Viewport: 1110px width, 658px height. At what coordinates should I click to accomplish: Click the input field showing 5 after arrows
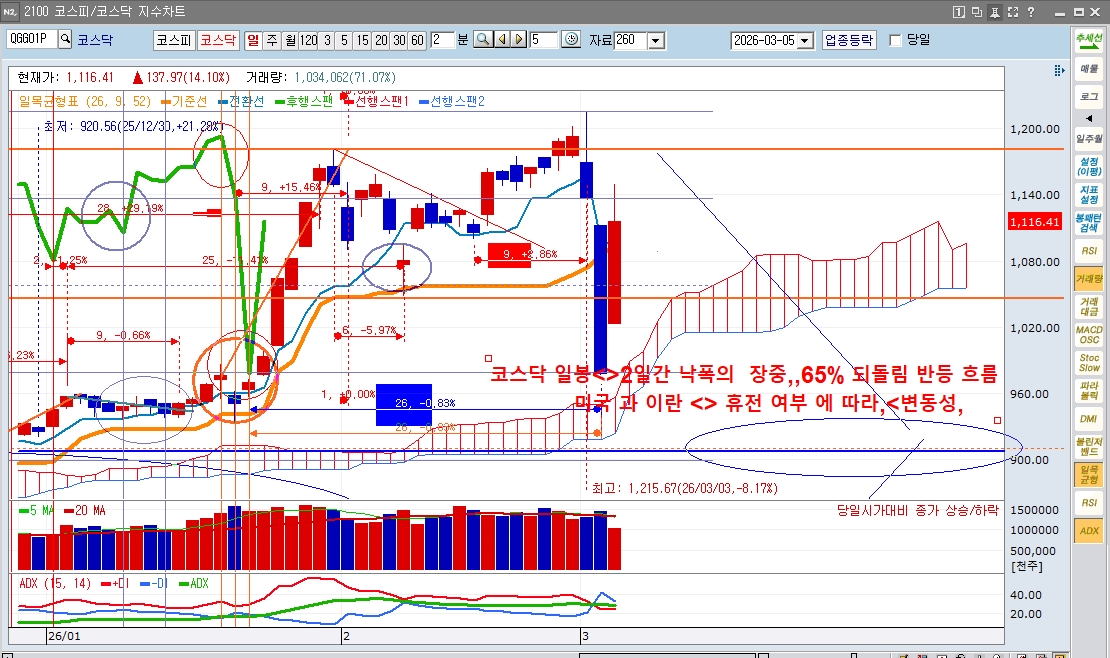[x=544, y=40]
